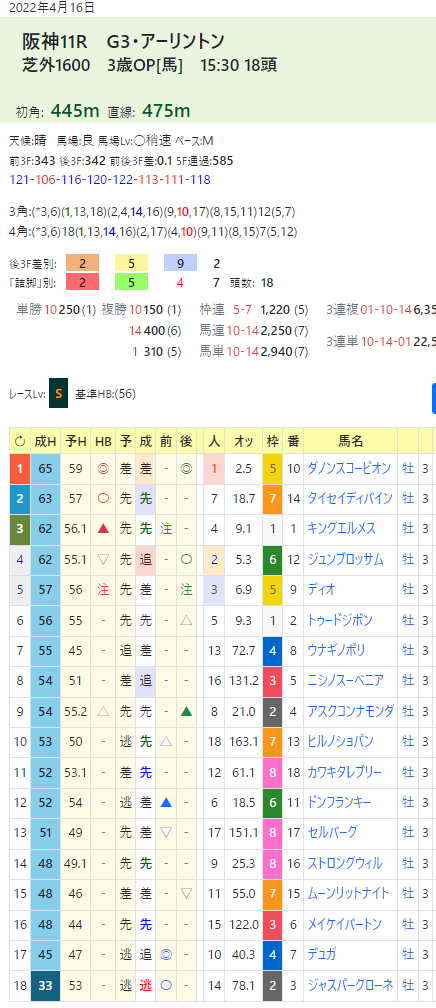Open horse page for ニシノスーベニア
Viewport: 436px width, 1008px height.
point(345,681)
